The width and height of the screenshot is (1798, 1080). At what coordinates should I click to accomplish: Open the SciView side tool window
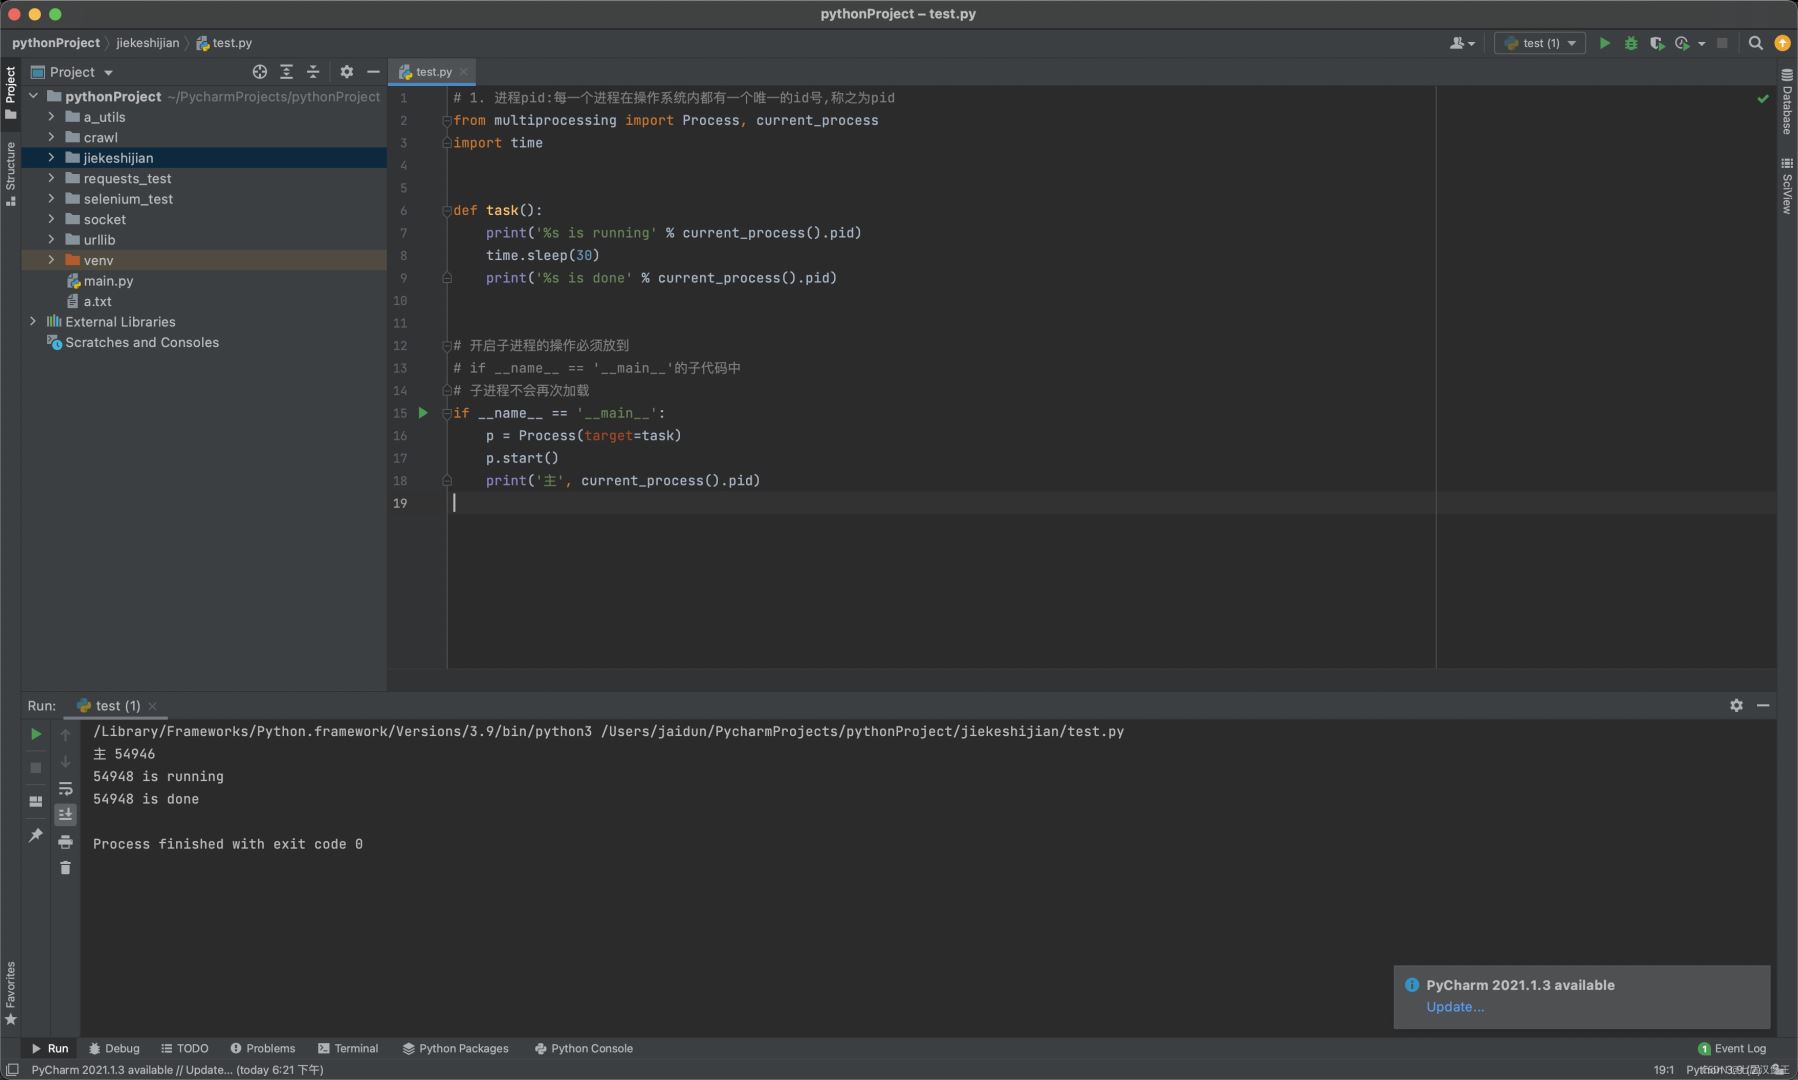[x=1787, y=186]
